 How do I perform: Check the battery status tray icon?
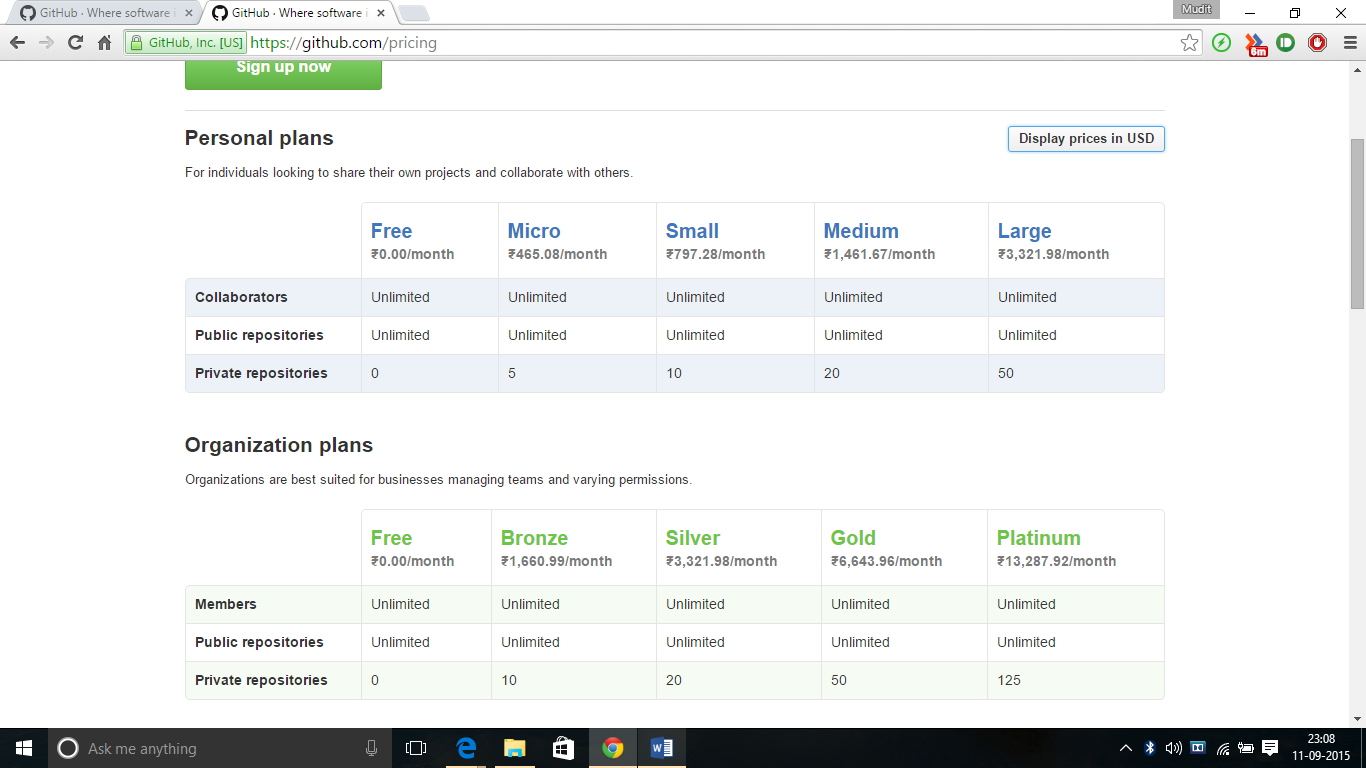(1246, 748)
